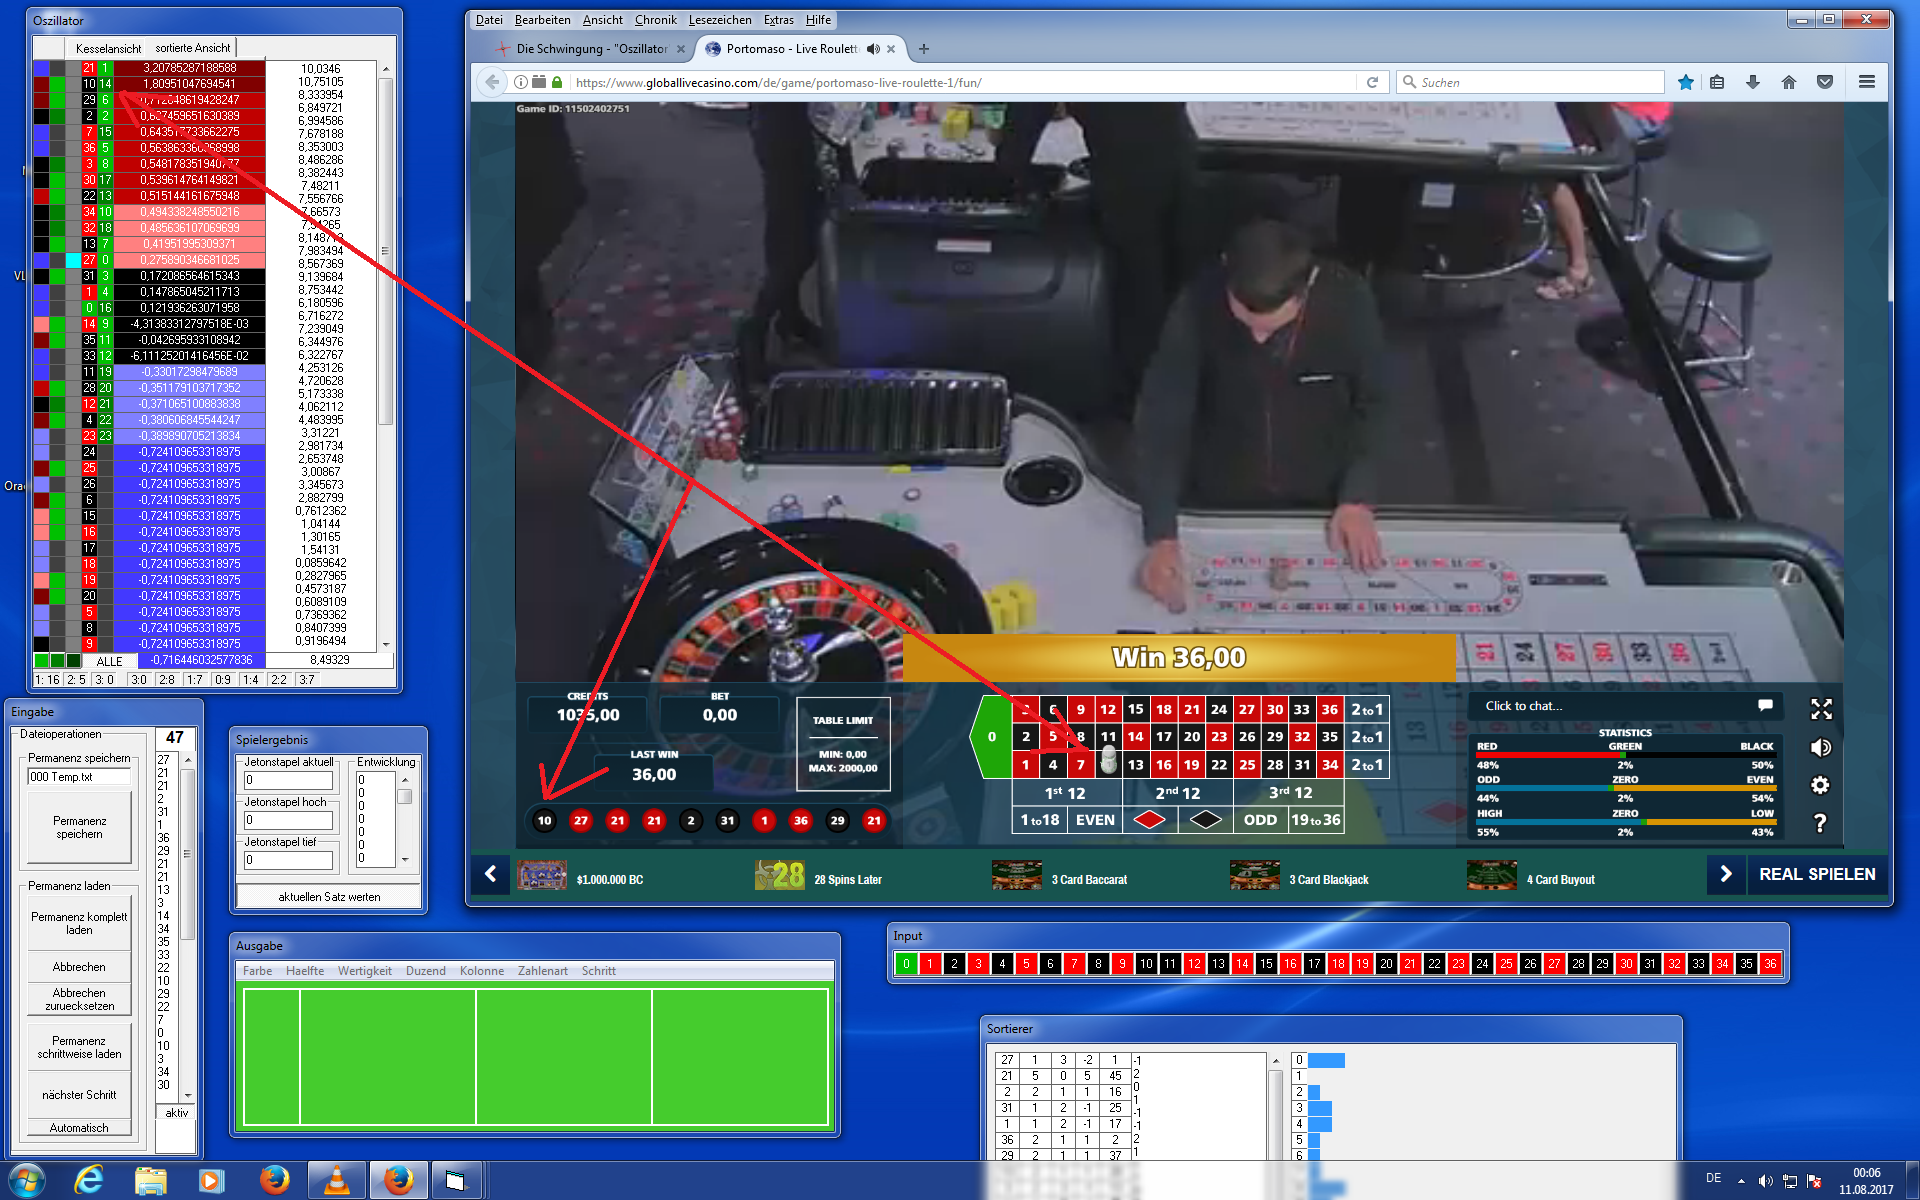Click the Automatisch button

[79, 1128]
